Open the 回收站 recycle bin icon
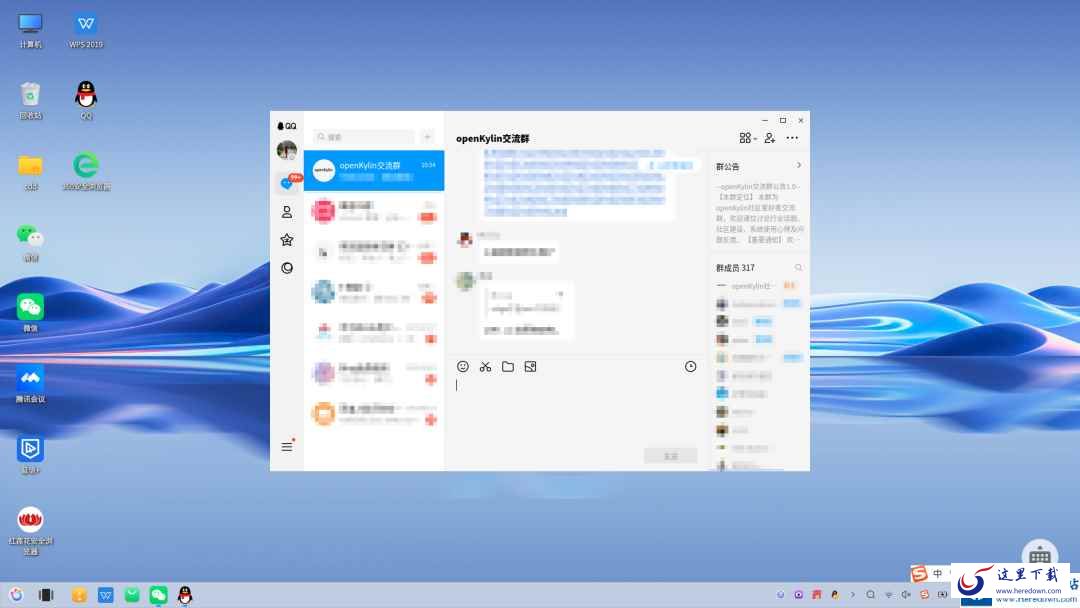The width and height of the screenshot is (1080, 608). [x=30, y=101]
